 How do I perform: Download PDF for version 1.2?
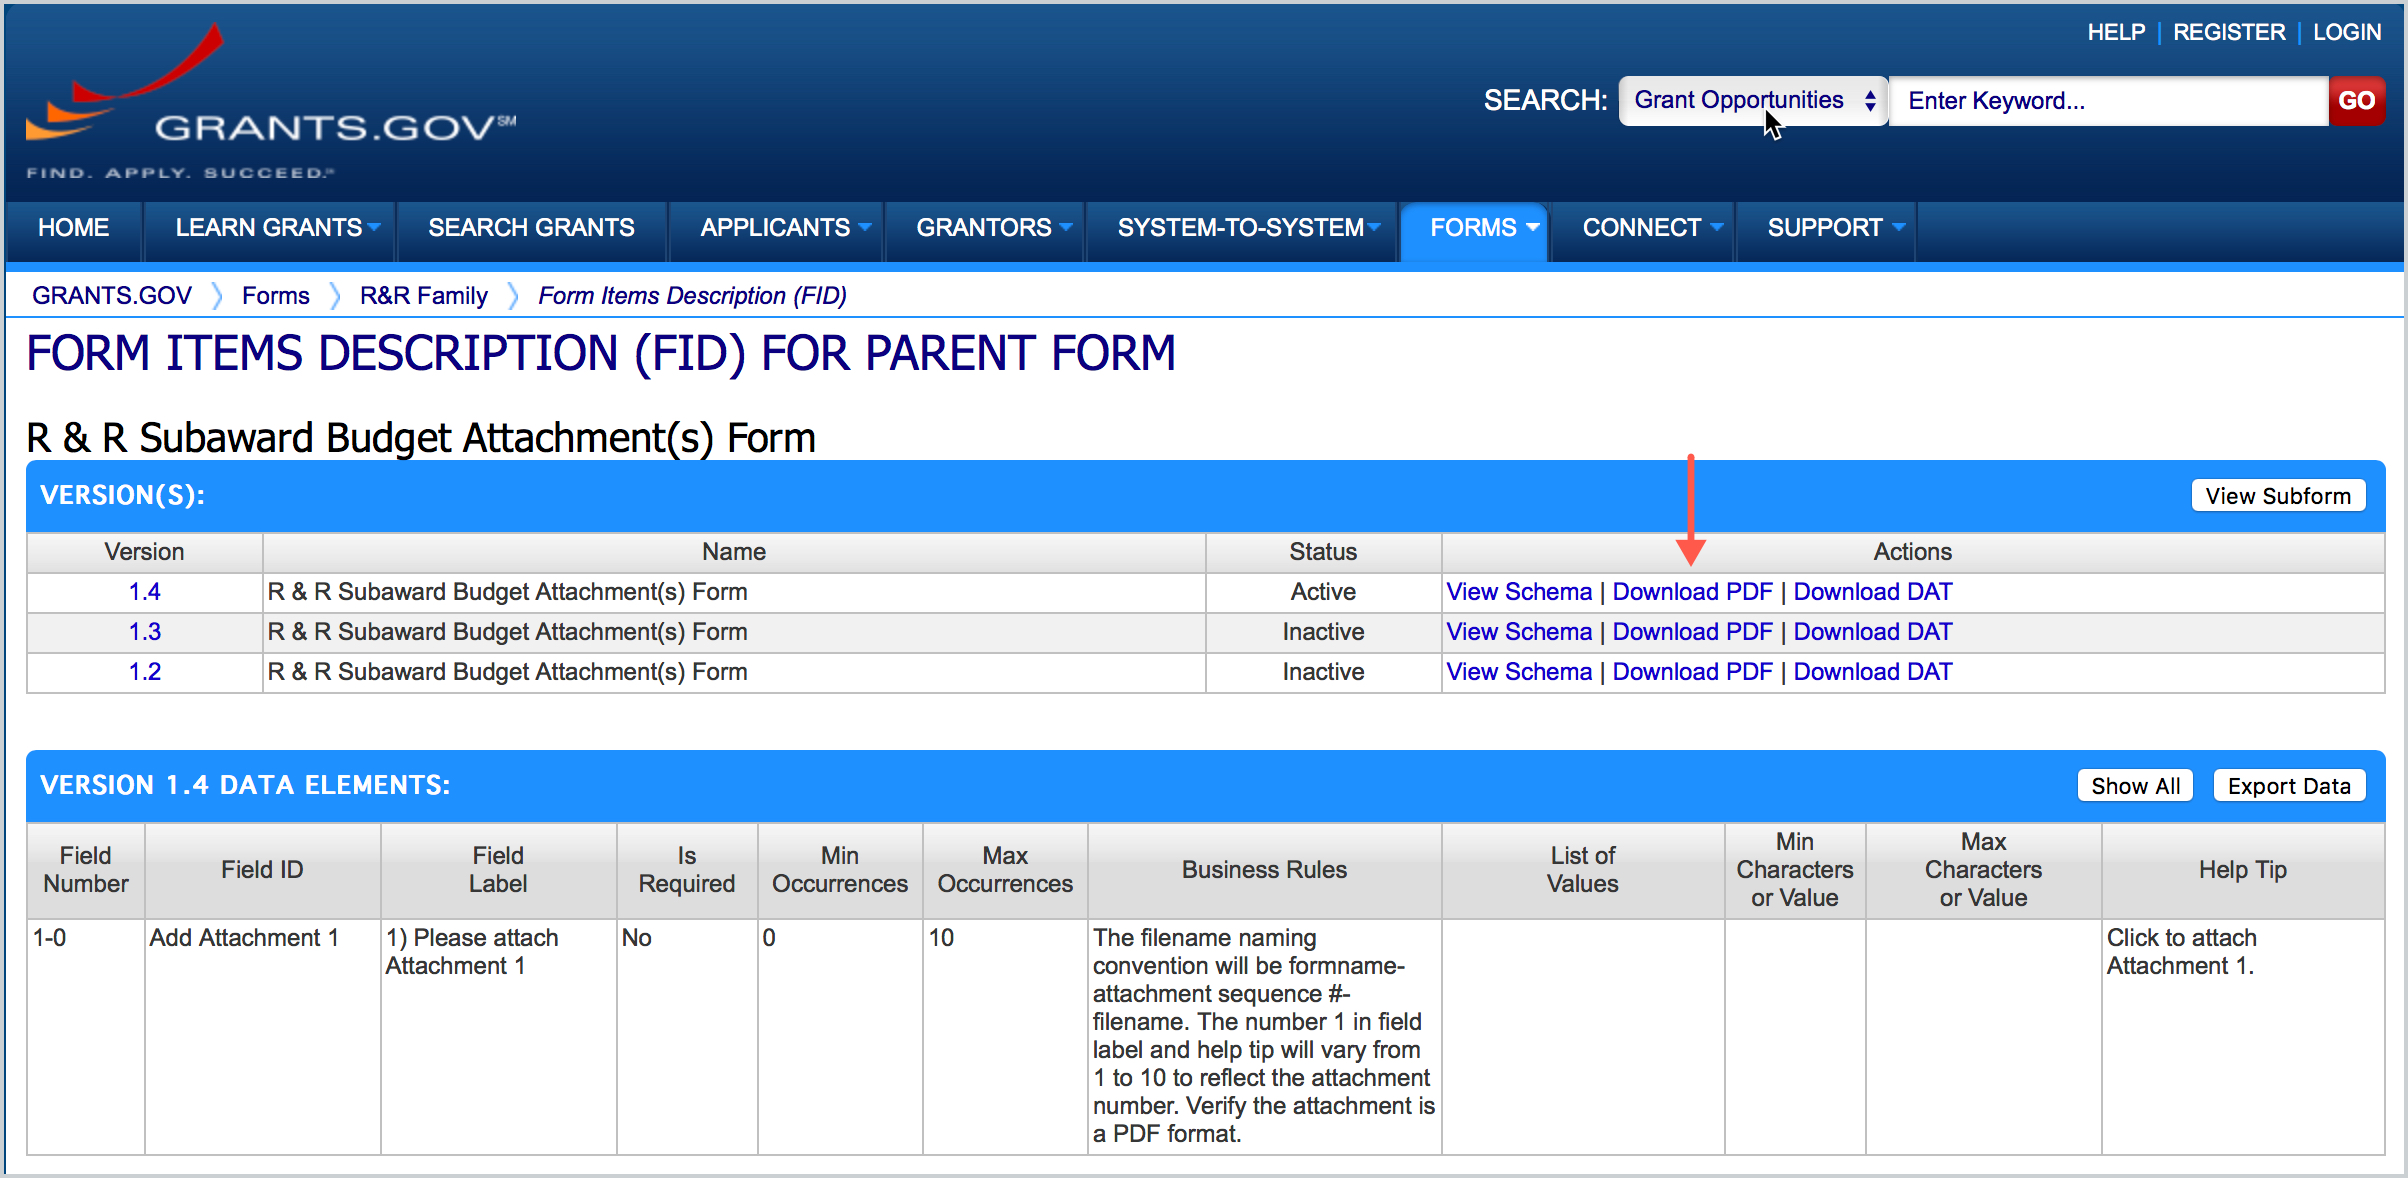pyautogui.click(x=1692, y=672)
